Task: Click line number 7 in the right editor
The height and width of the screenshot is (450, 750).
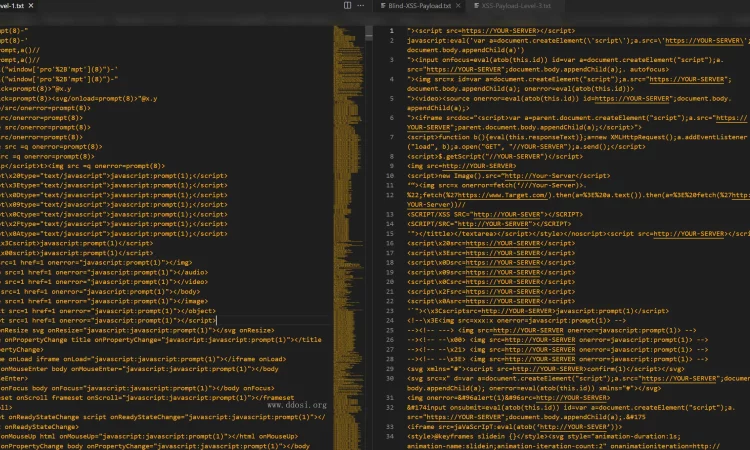Action: (392, 137)
